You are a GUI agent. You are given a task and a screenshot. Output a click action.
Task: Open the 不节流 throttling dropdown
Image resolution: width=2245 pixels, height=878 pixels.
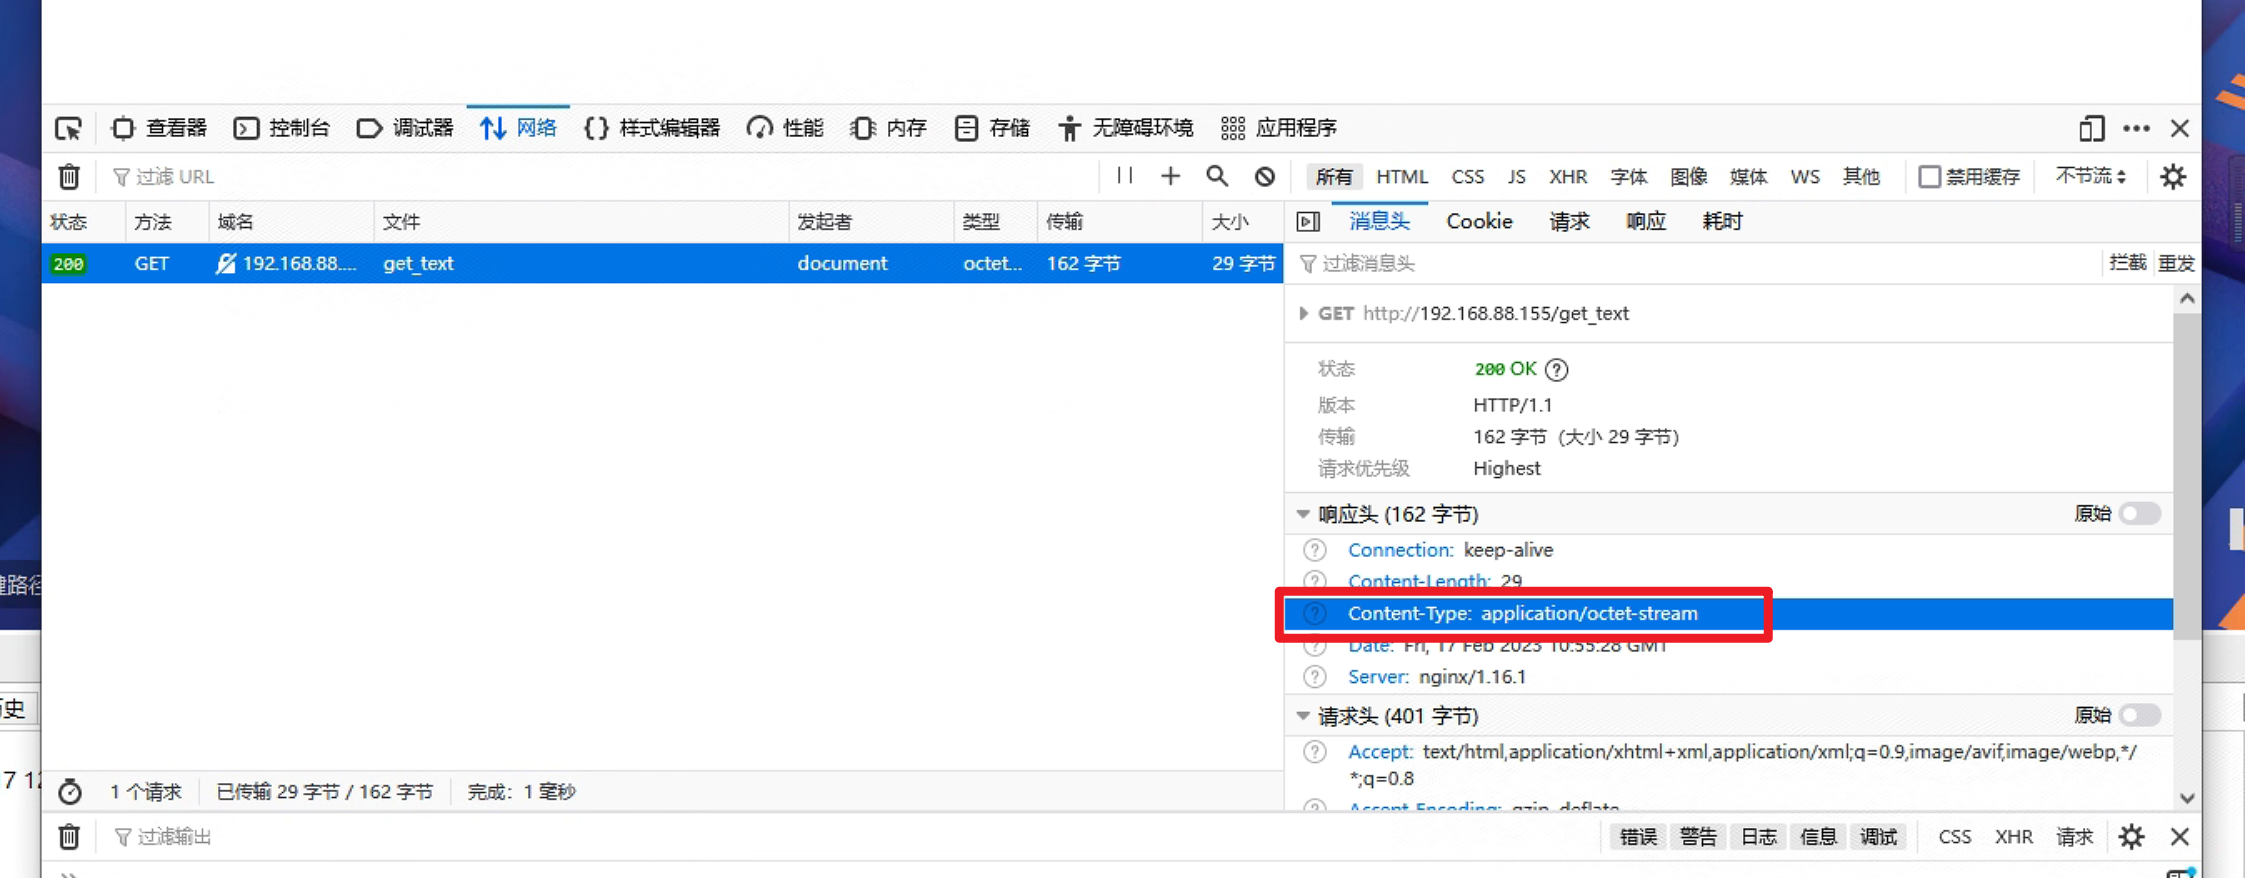pos(2090,176)
